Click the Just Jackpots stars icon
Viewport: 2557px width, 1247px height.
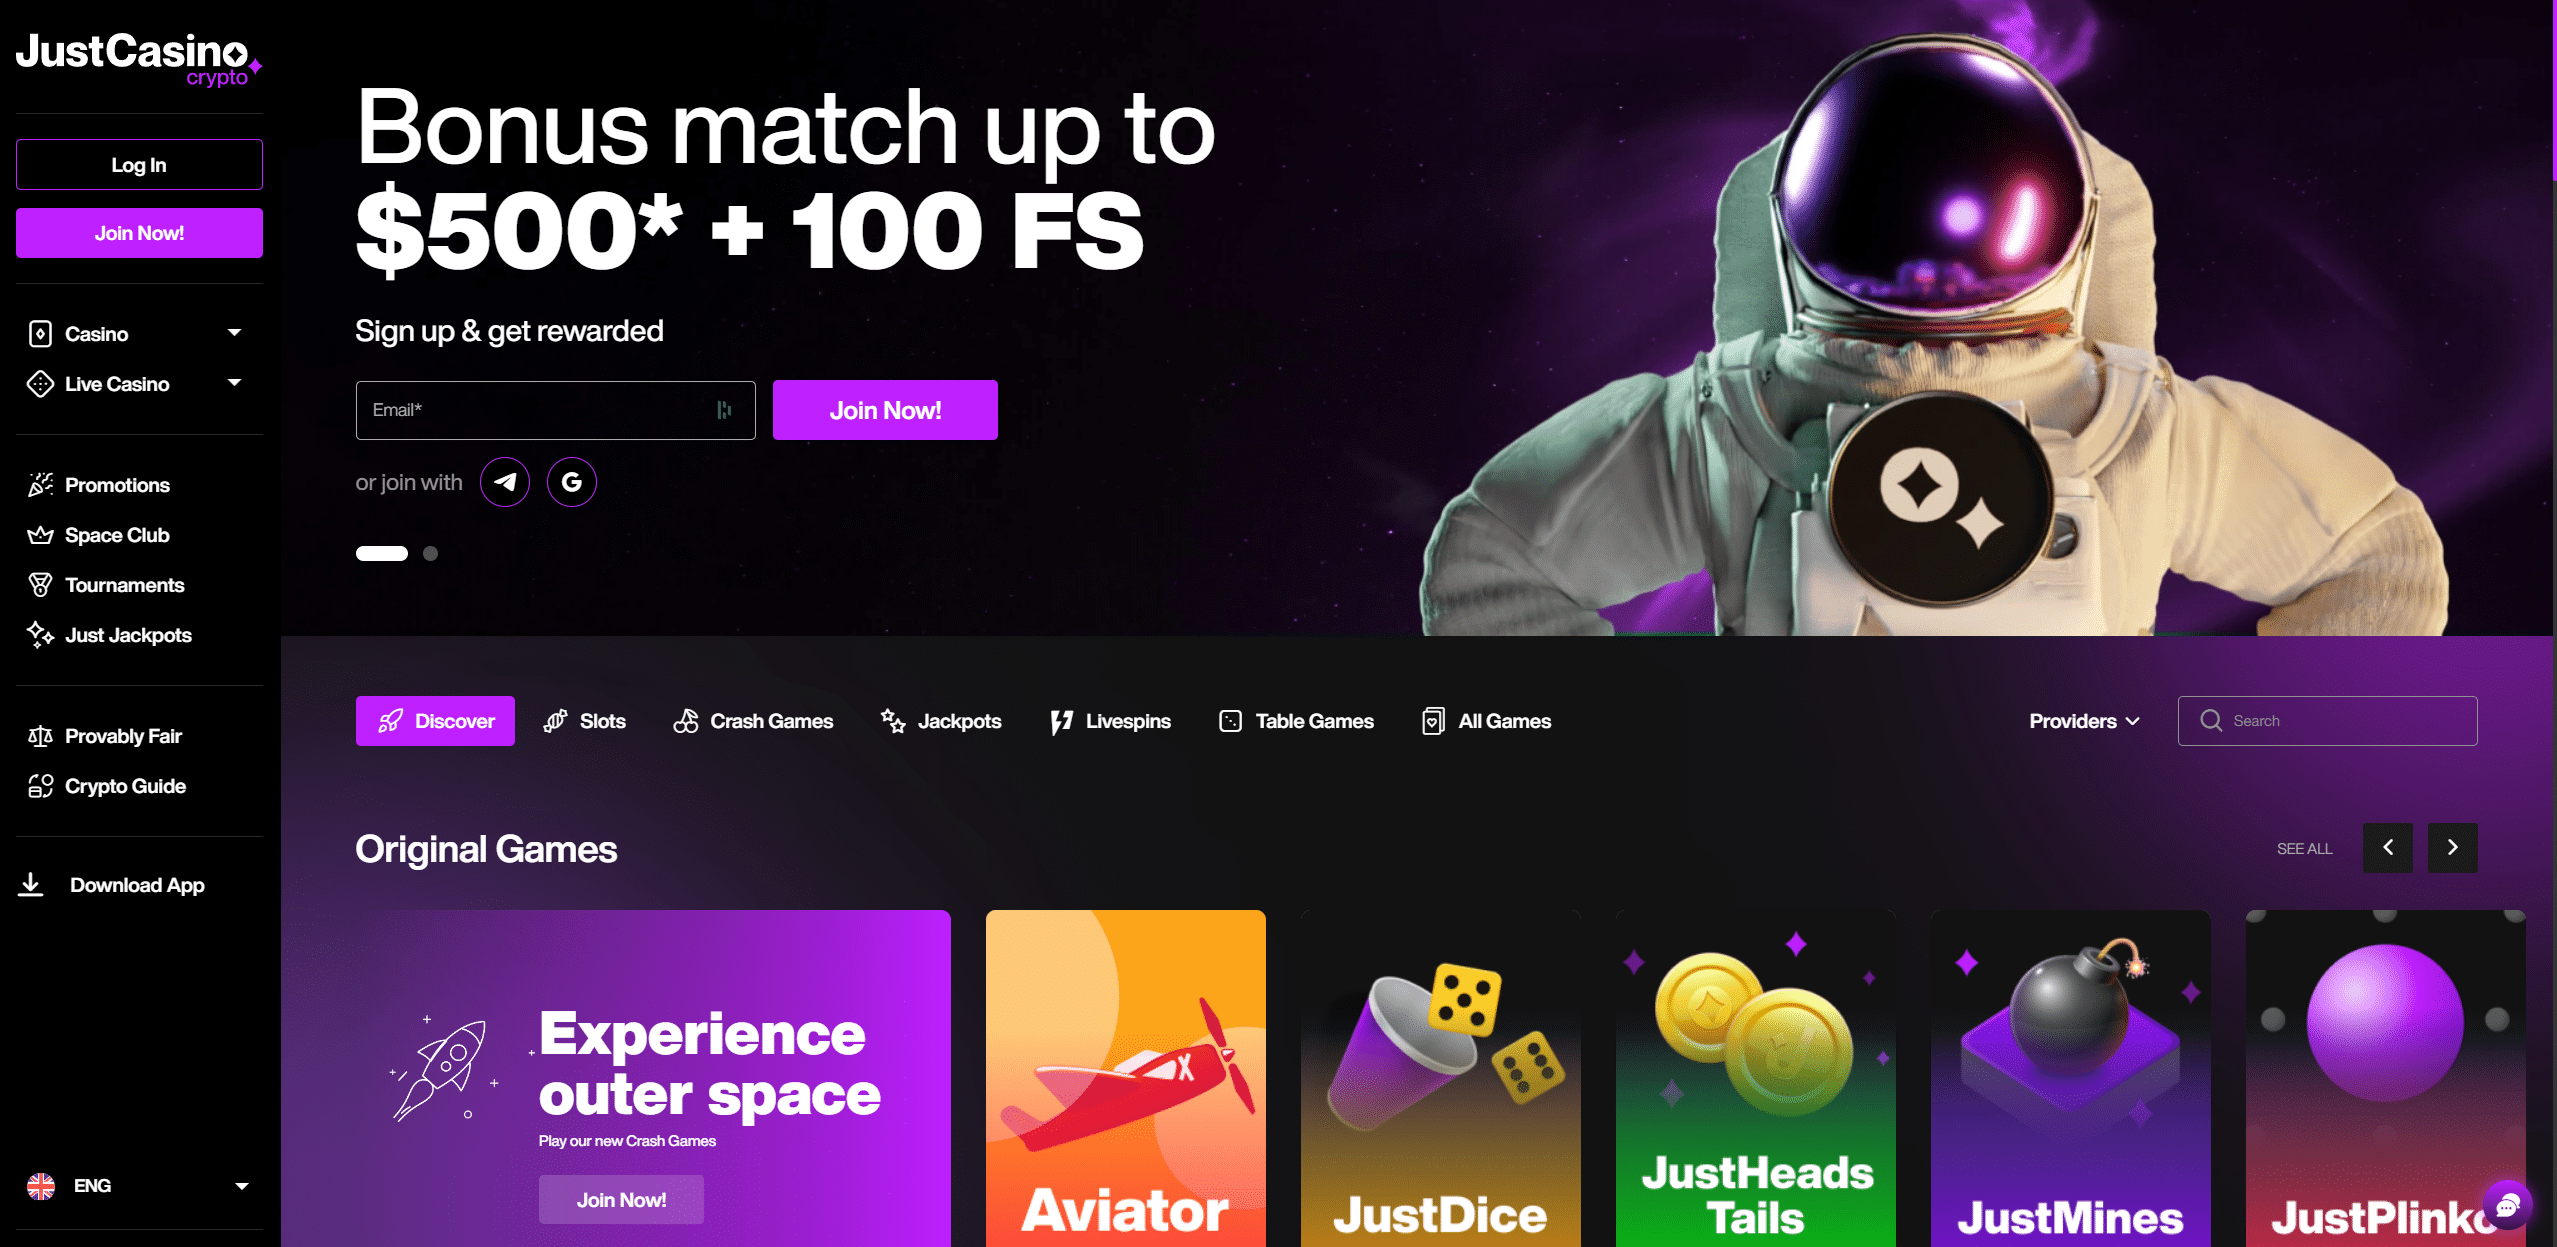[40, 635]
